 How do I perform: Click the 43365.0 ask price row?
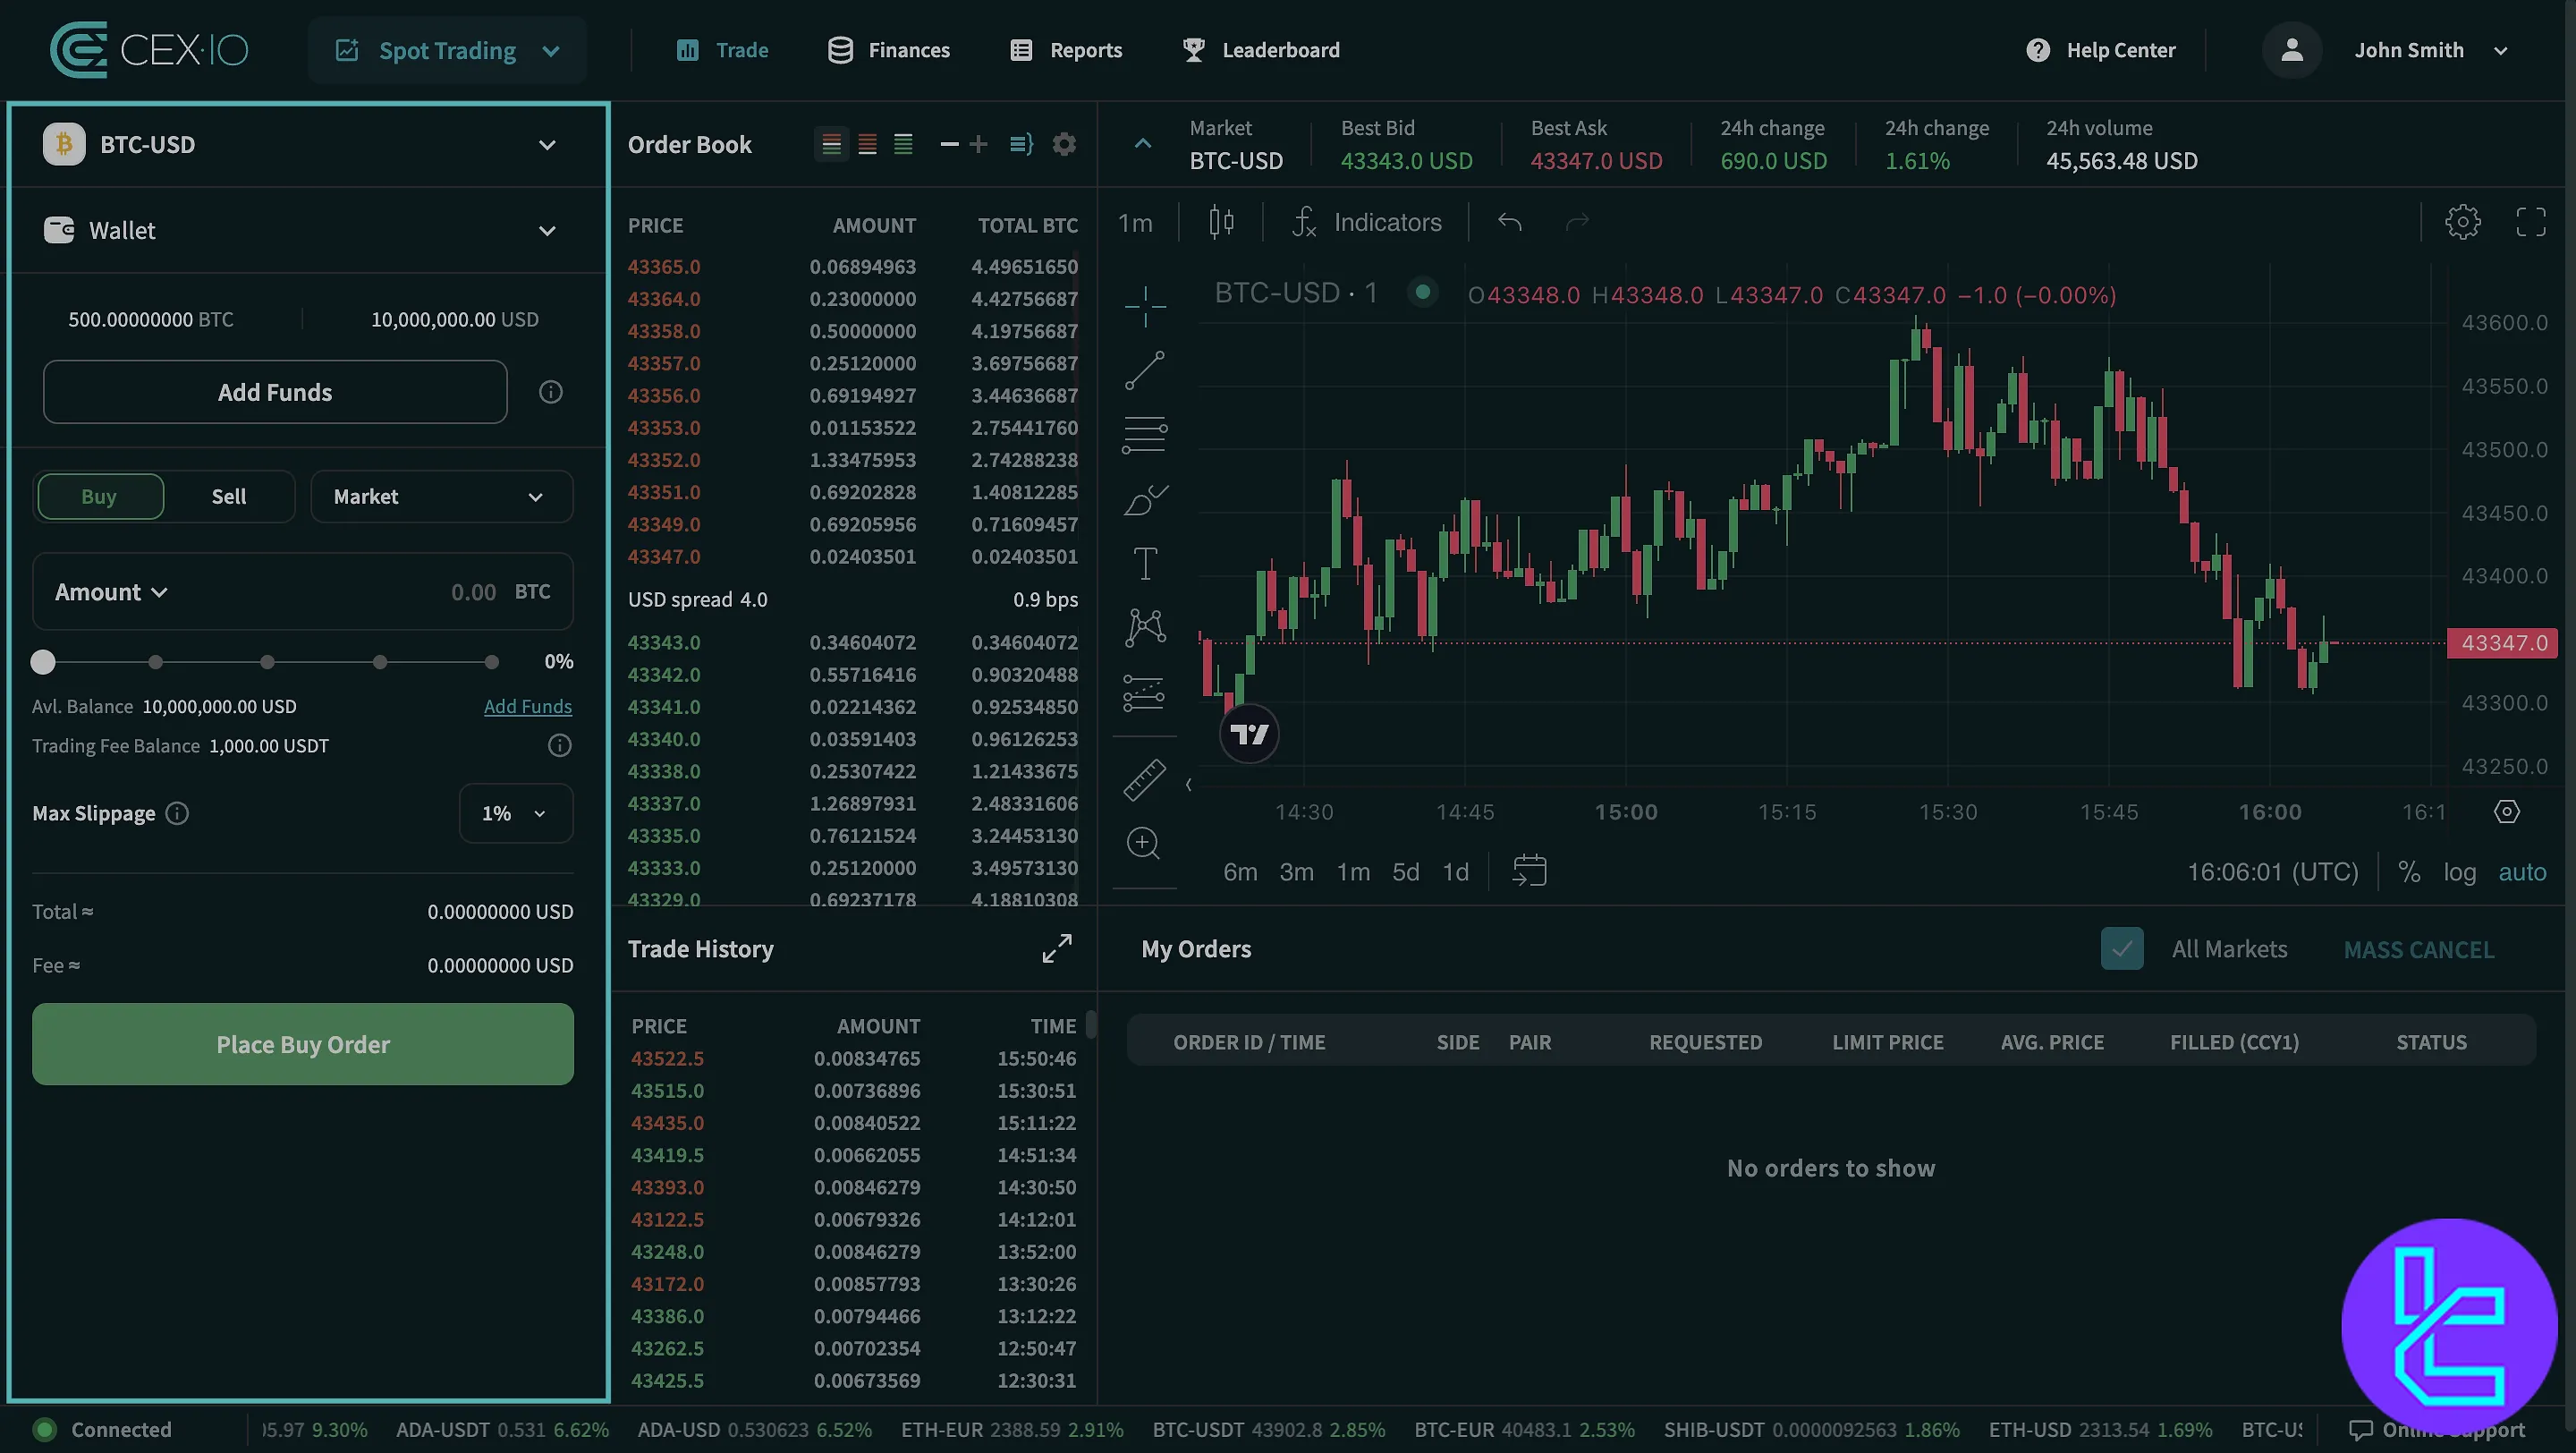click(x=853, y=267)
